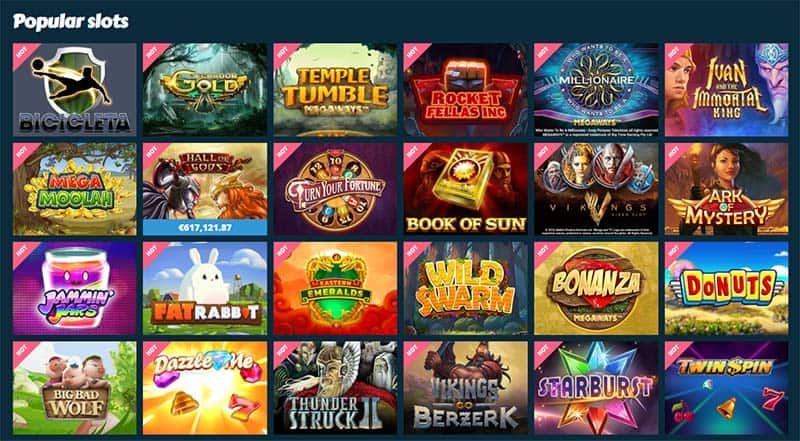
Task: Select Ark of Mystery slot tile
Action: point(727,189)
